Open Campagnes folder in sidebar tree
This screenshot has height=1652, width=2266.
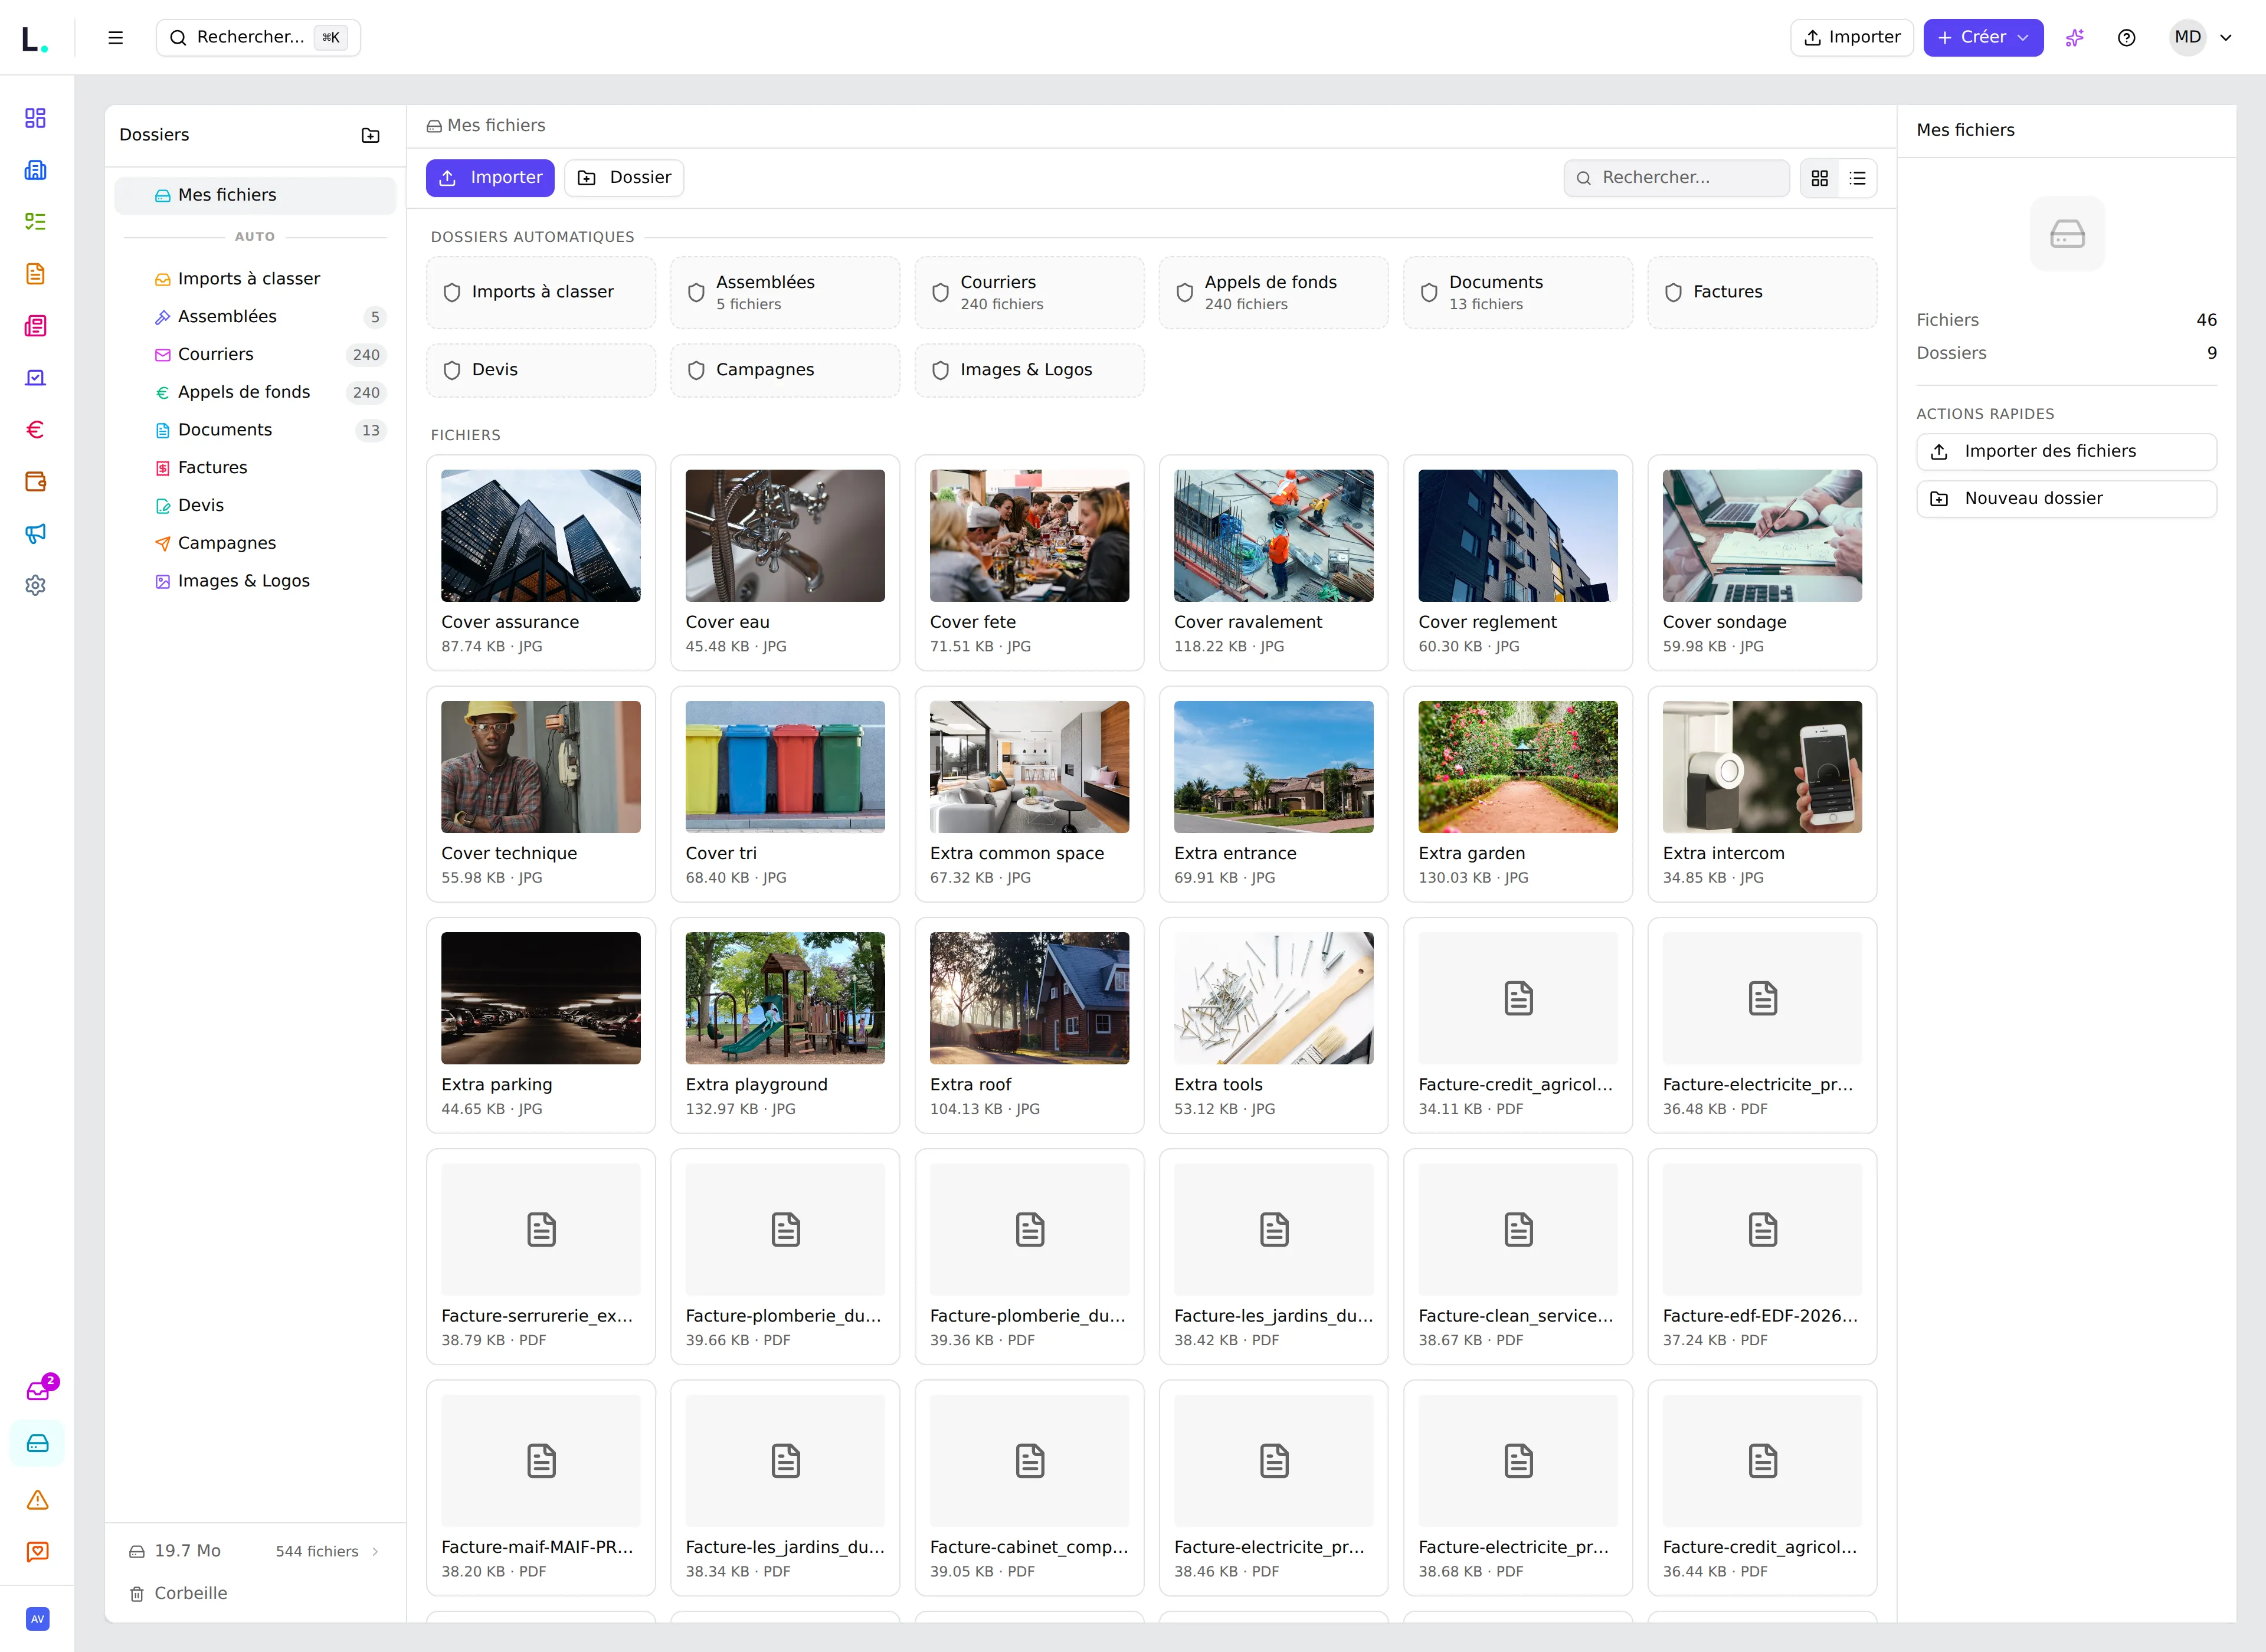pos(255,544)
